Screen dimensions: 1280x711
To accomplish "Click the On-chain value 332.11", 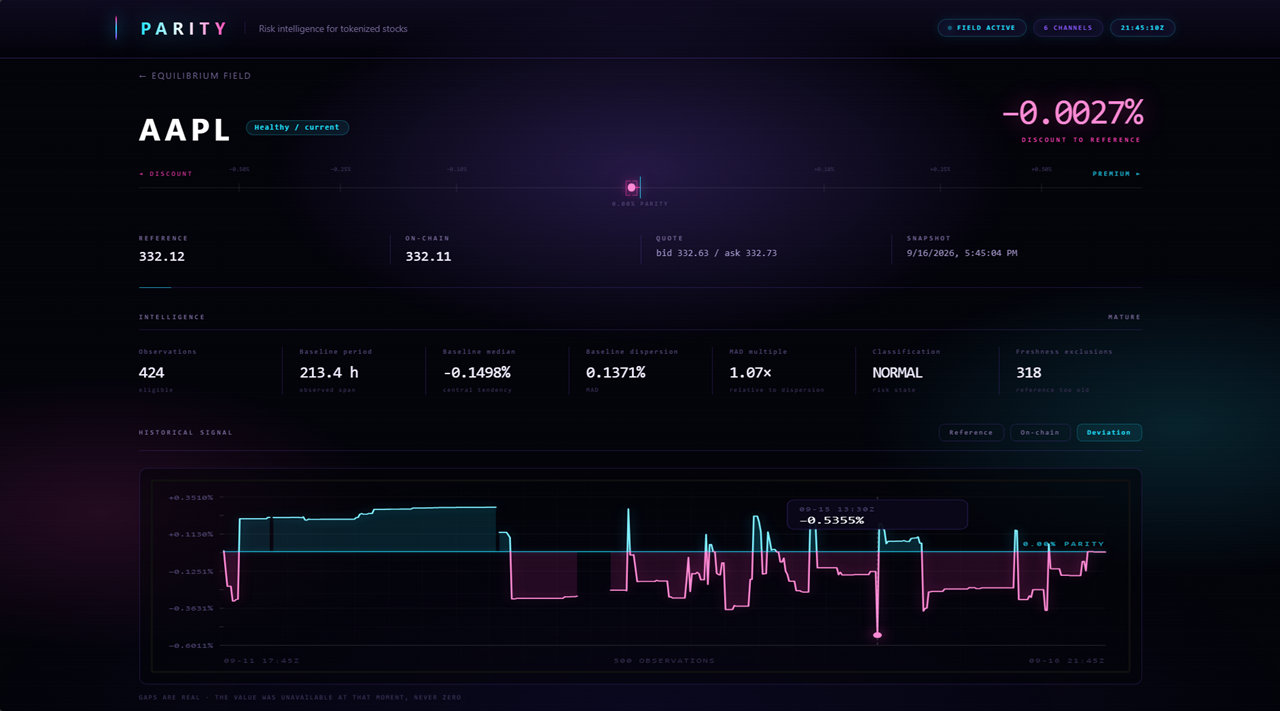I will point(428,257).
